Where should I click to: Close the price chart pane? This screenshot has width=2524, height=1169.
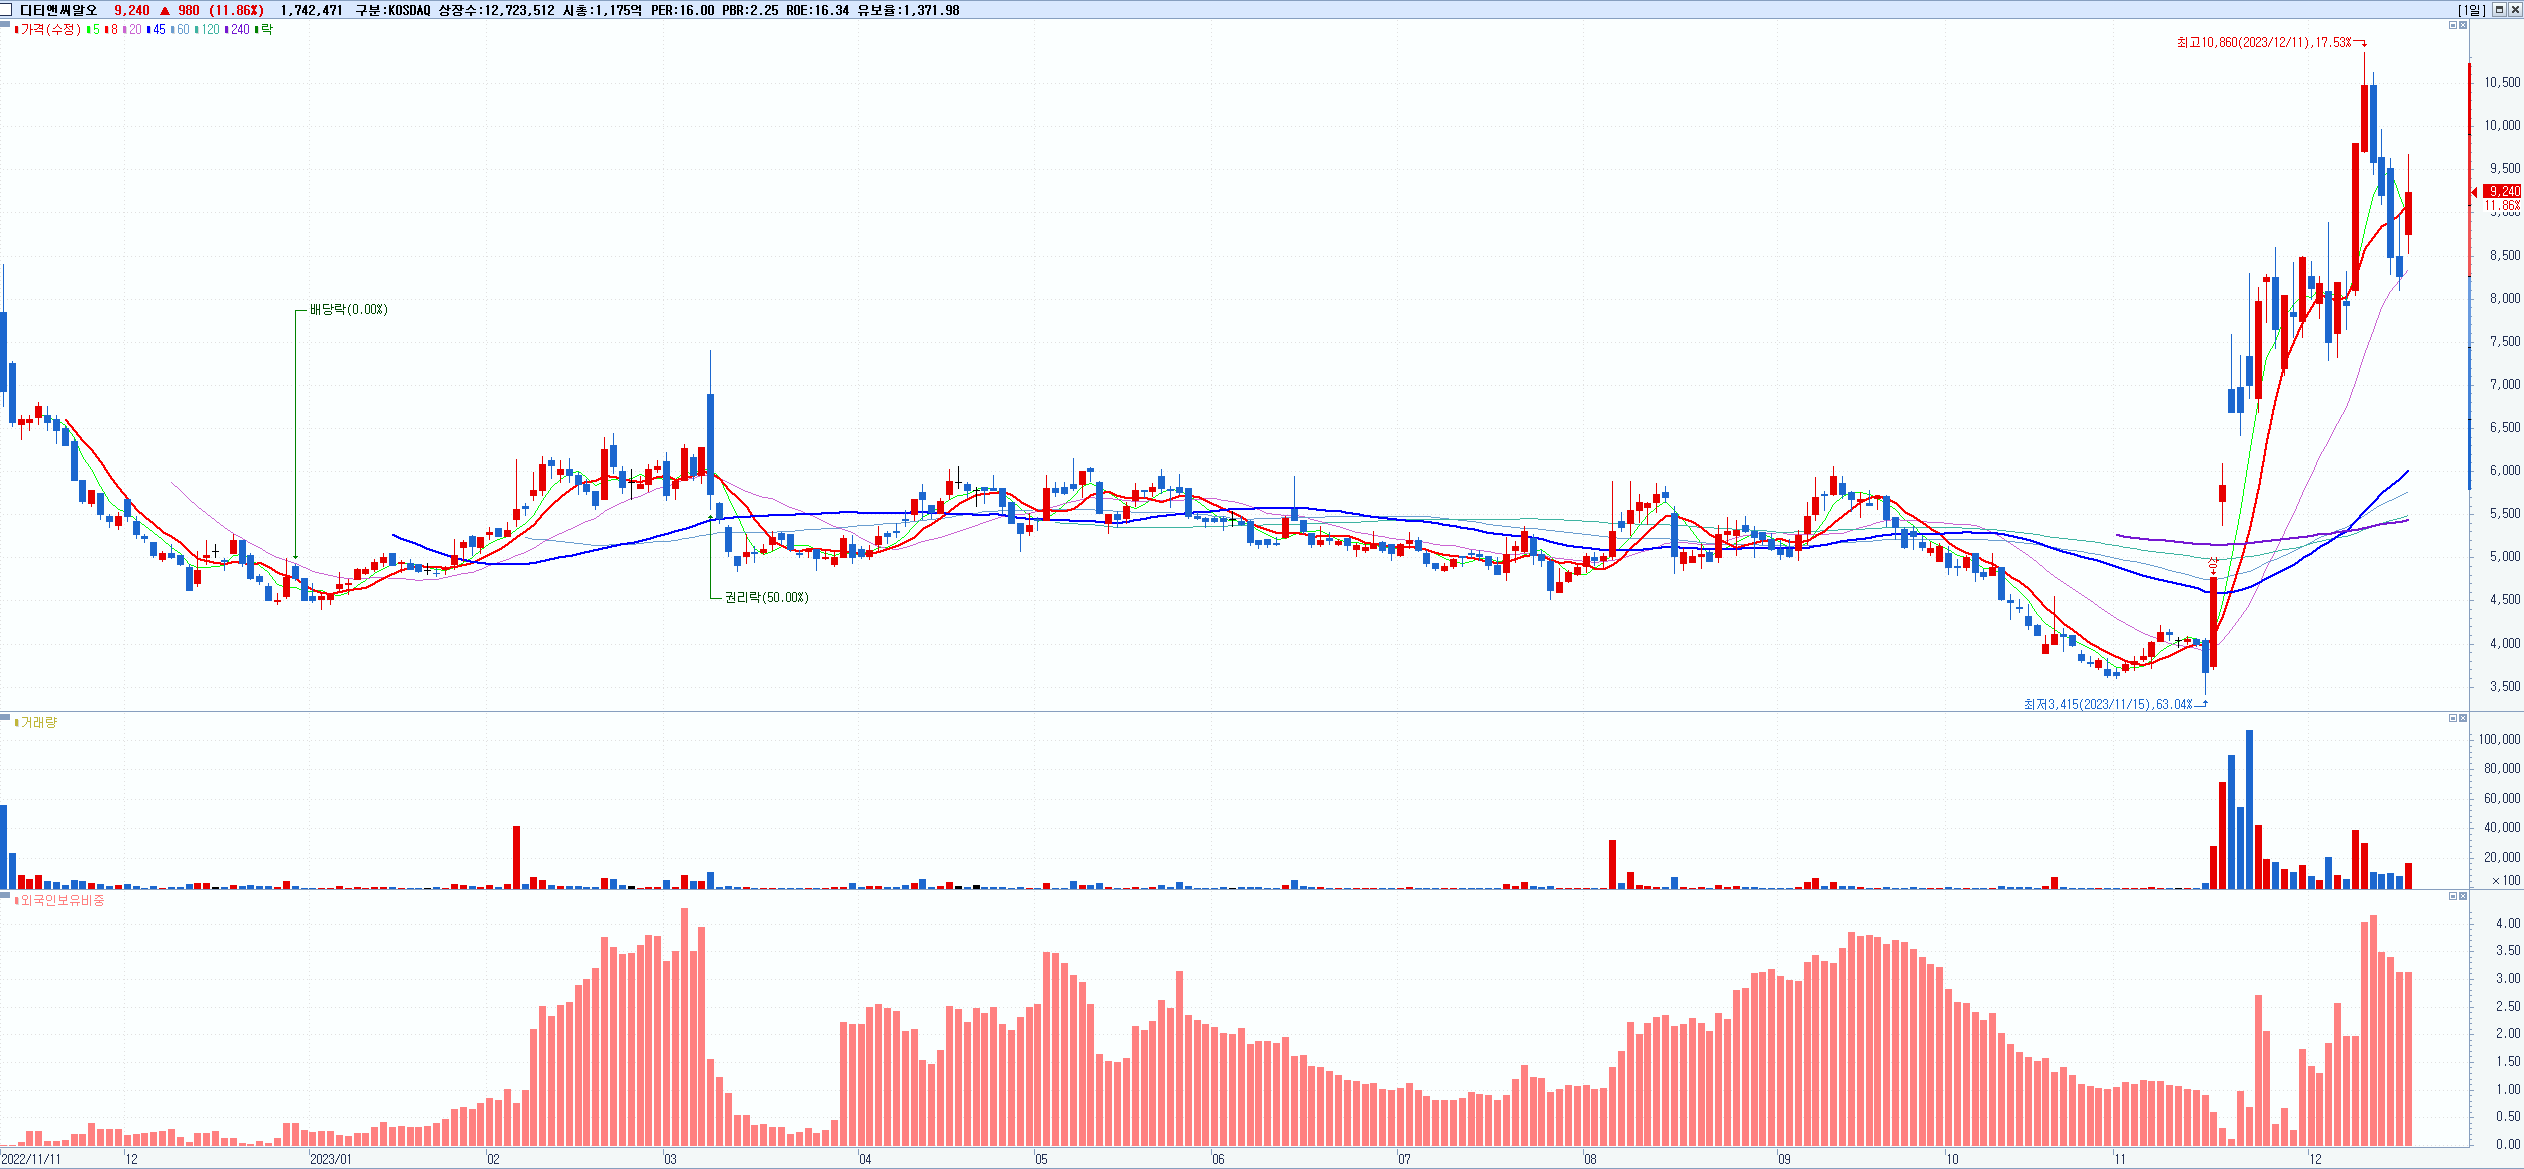pos(2463,25)
